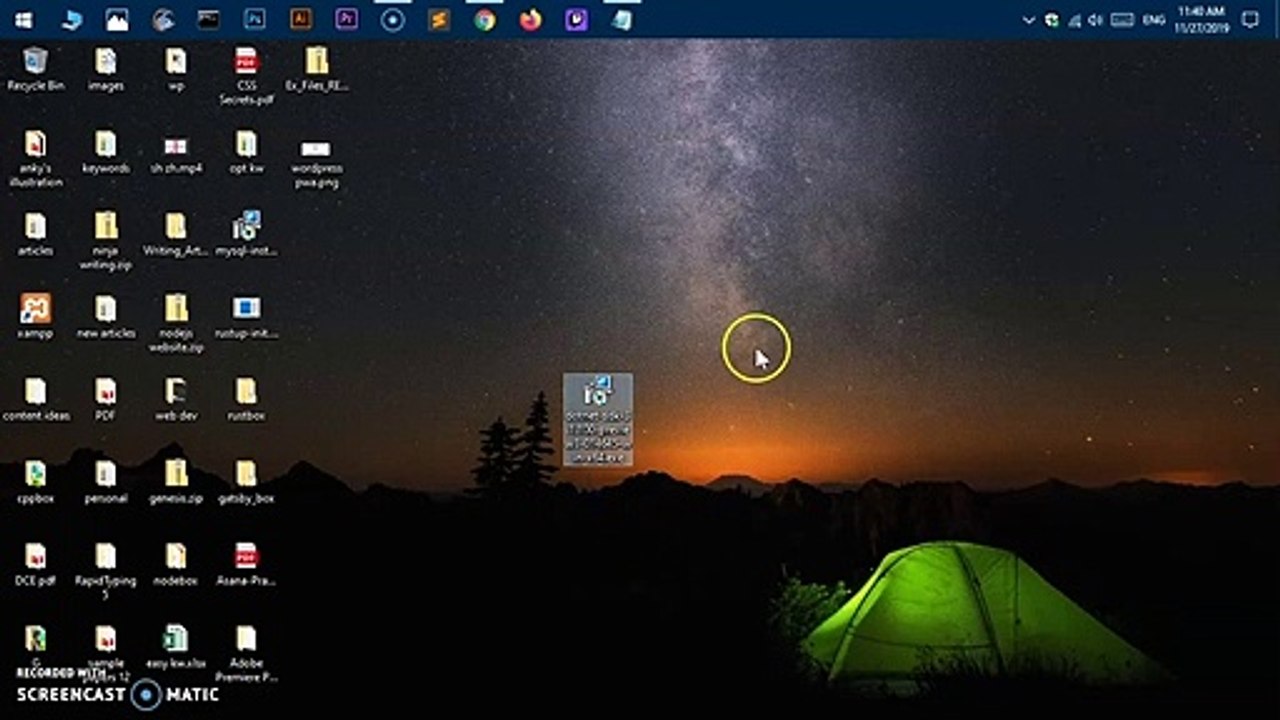
Task: Select the articles folder icon
Action: click(x=36, y=235)
